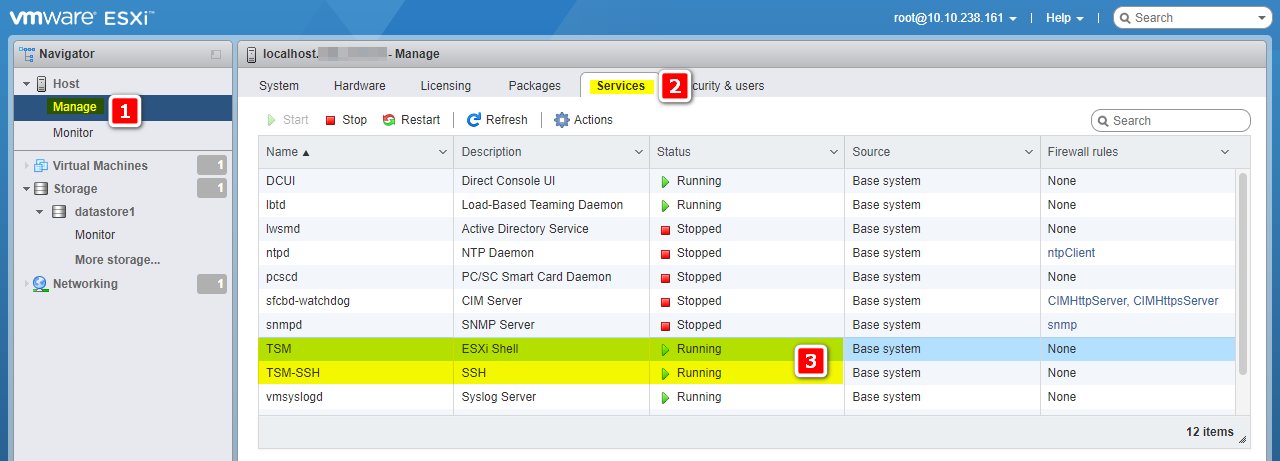Image resolution: width=1280 pixels, height=461 pixels.
Task: Click the Restart service icon
Action: 389,120
